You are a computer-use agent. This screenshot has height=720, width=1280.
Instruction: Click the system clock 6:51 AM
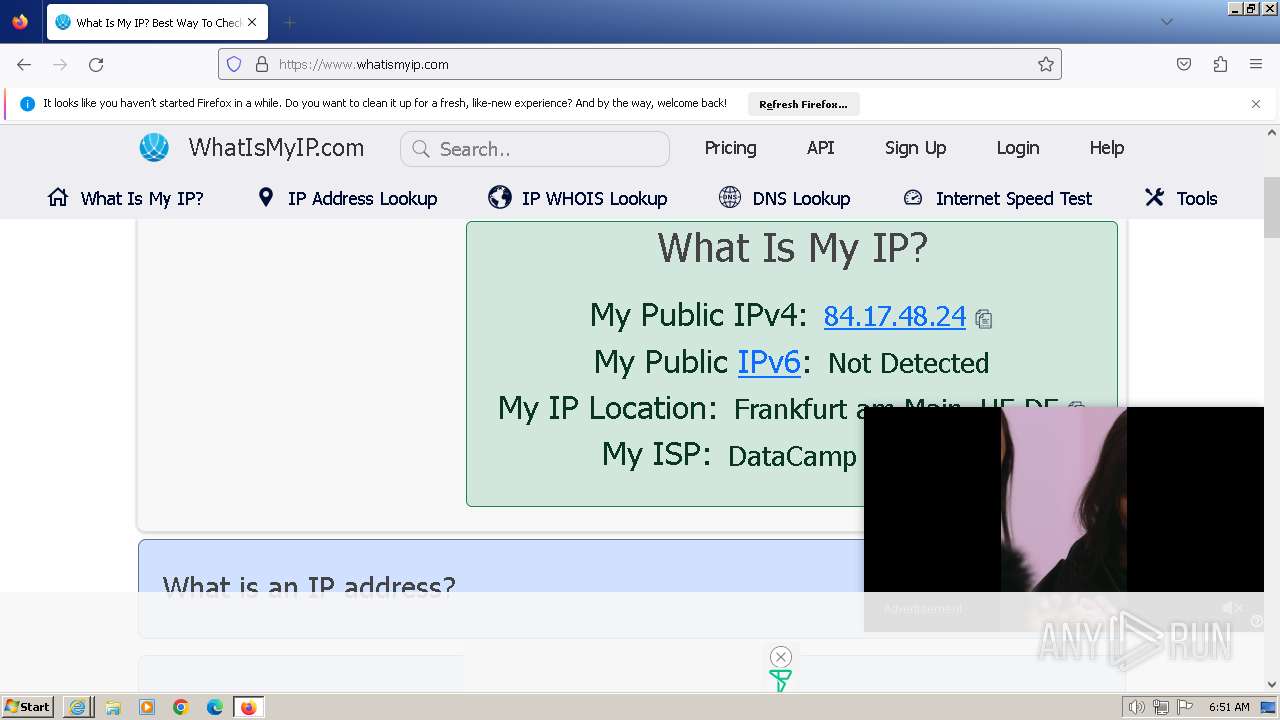[1229, 707]
